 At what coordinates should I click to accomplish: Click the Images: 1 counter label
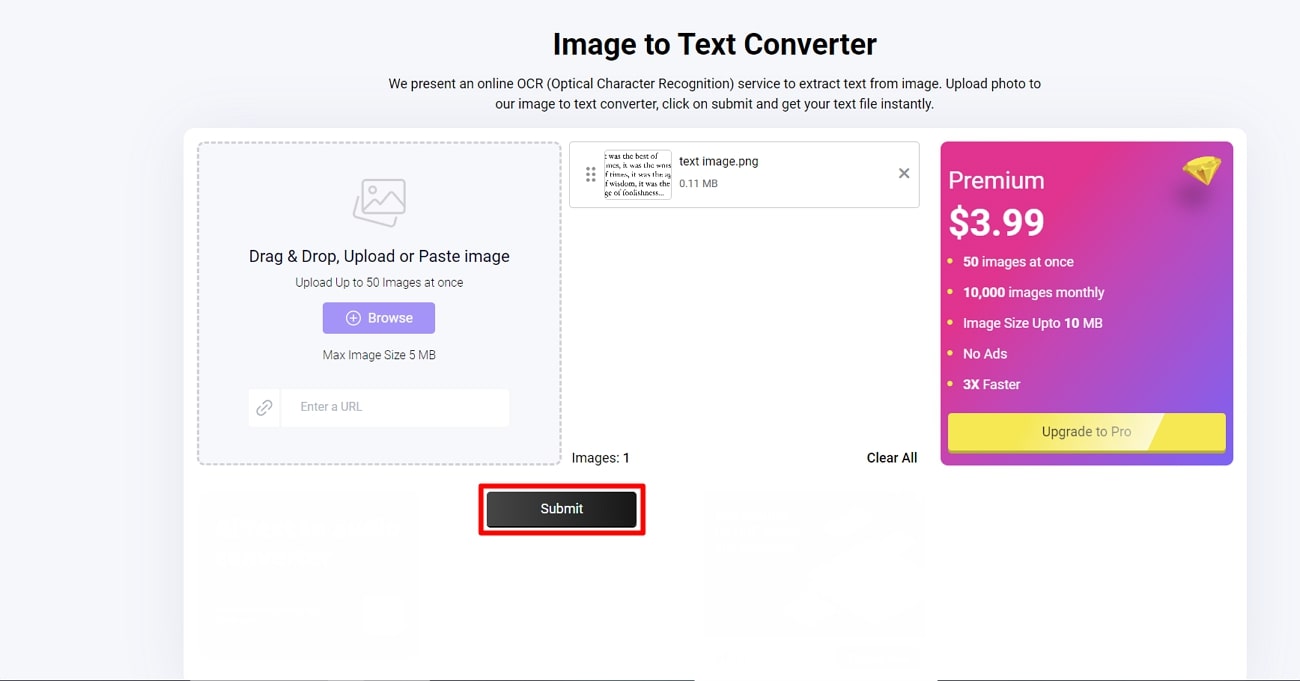click(x=601, y=457)
